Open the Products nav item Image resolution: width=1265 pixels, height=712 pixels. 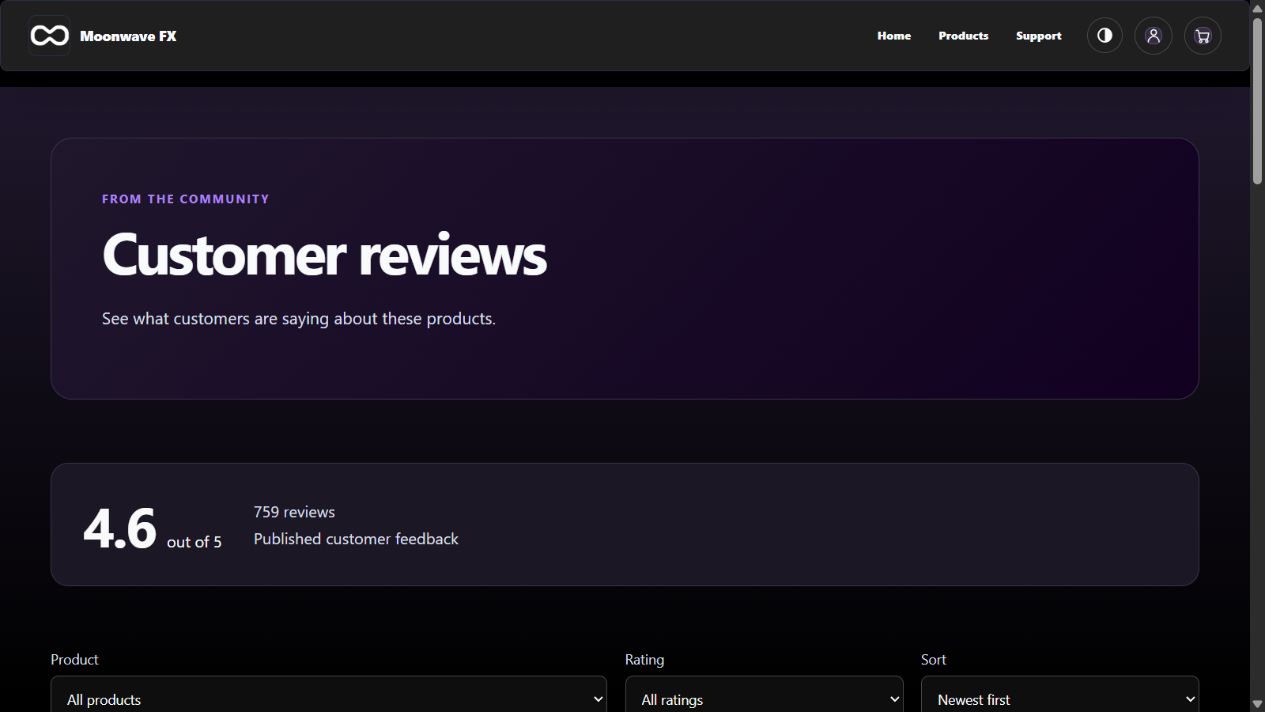coord(963,36)
